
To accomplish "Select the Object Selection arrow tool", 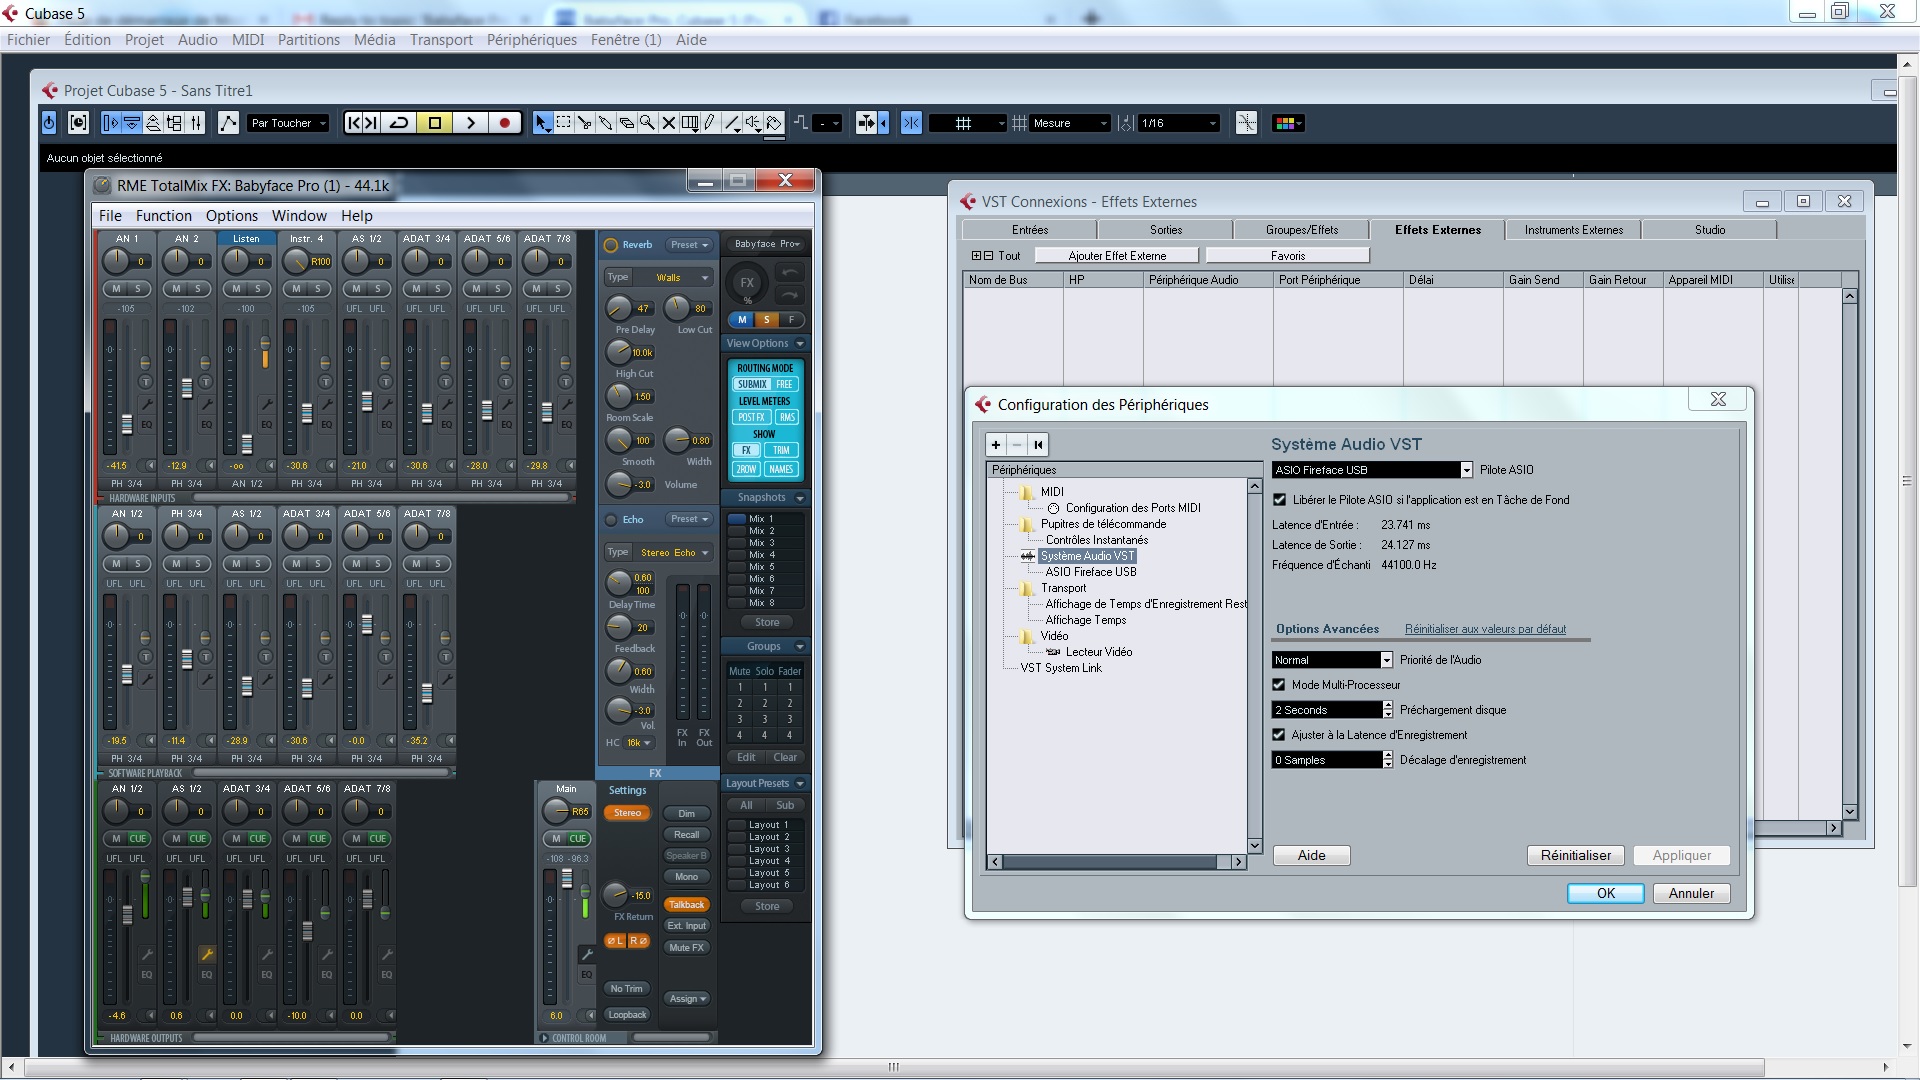I will pyautogui.click(x=542, y=123).
